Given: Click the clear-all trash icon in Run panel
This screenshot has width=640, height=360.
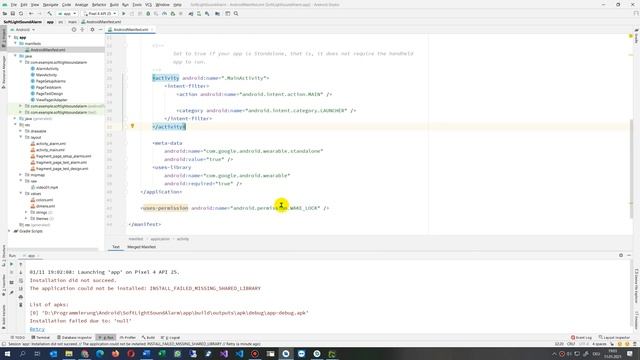Looking at the screenshot, I should 21,305.
